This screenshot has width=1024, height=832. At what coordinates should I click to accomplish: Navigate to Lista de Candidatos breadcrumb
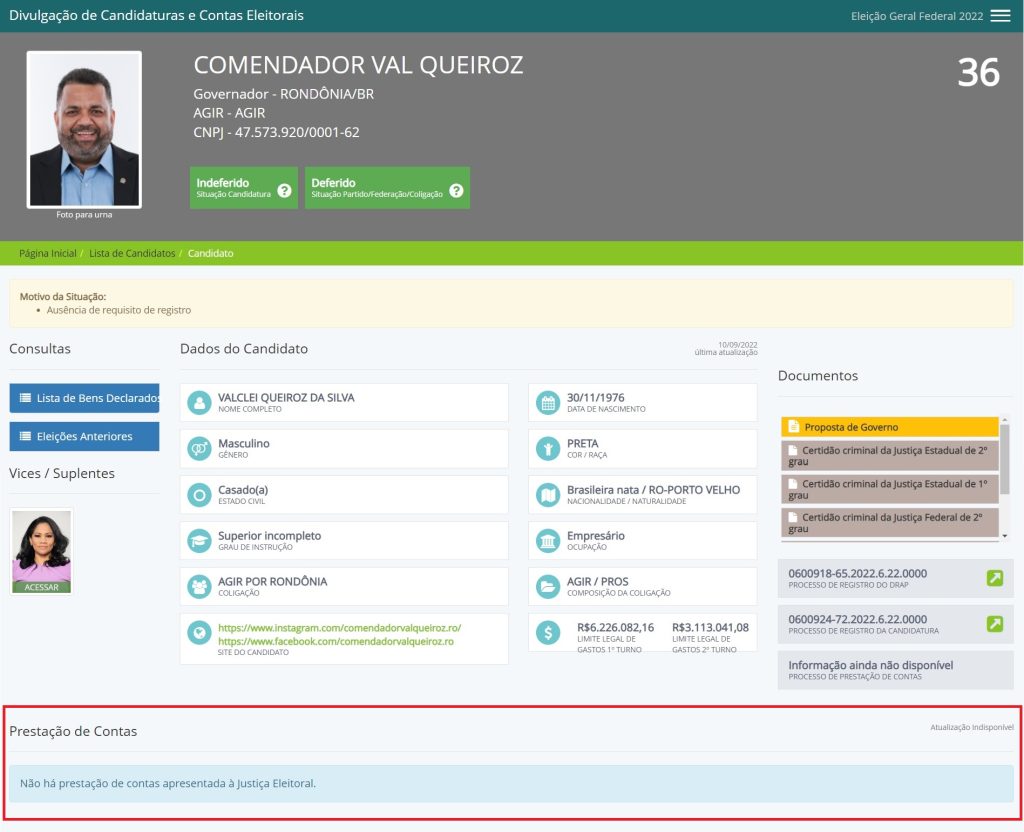(132, 254)
